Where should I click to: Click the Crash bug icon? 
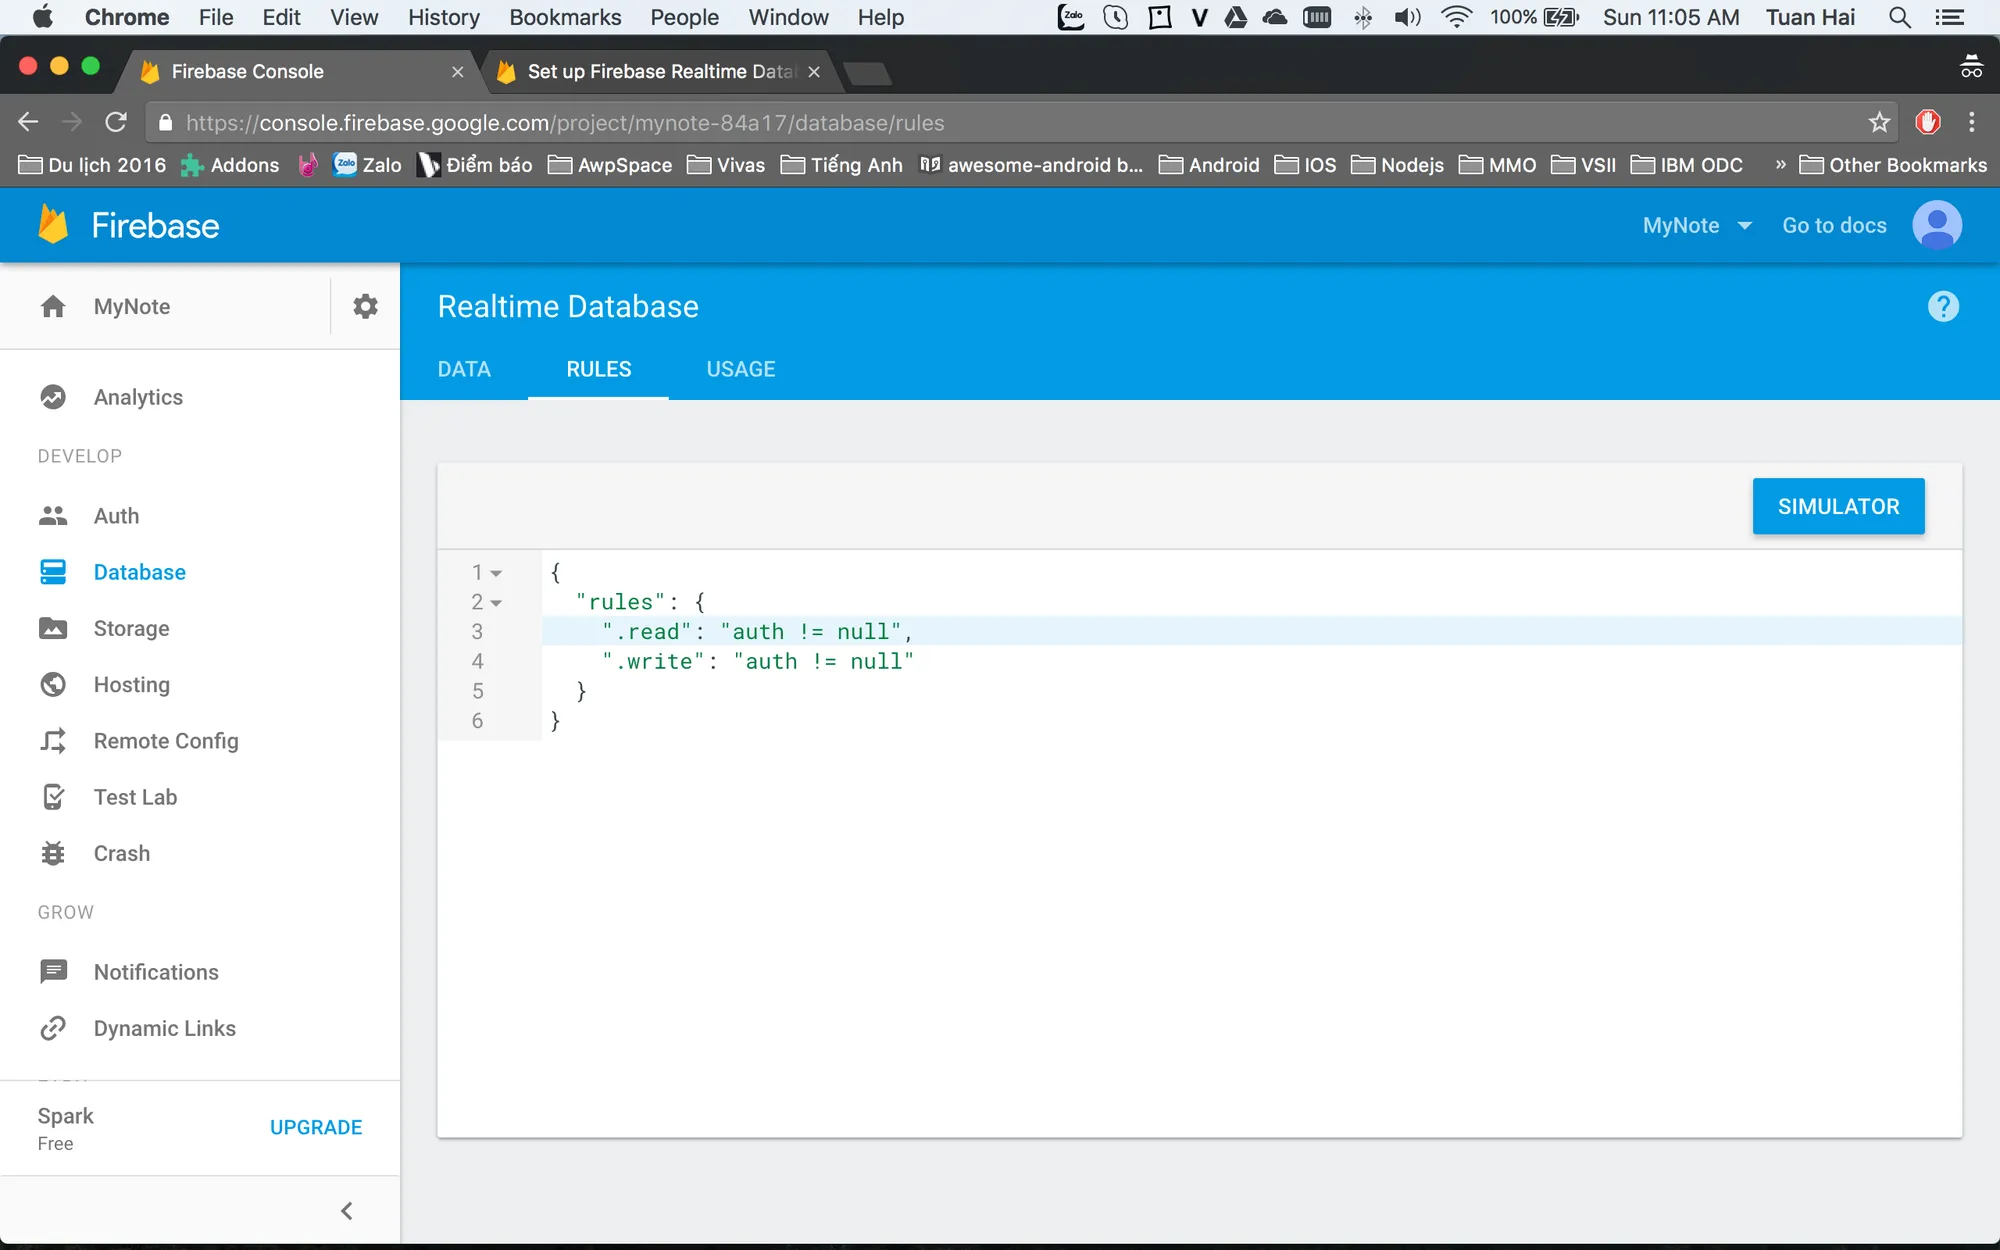[x=53, y=853]
